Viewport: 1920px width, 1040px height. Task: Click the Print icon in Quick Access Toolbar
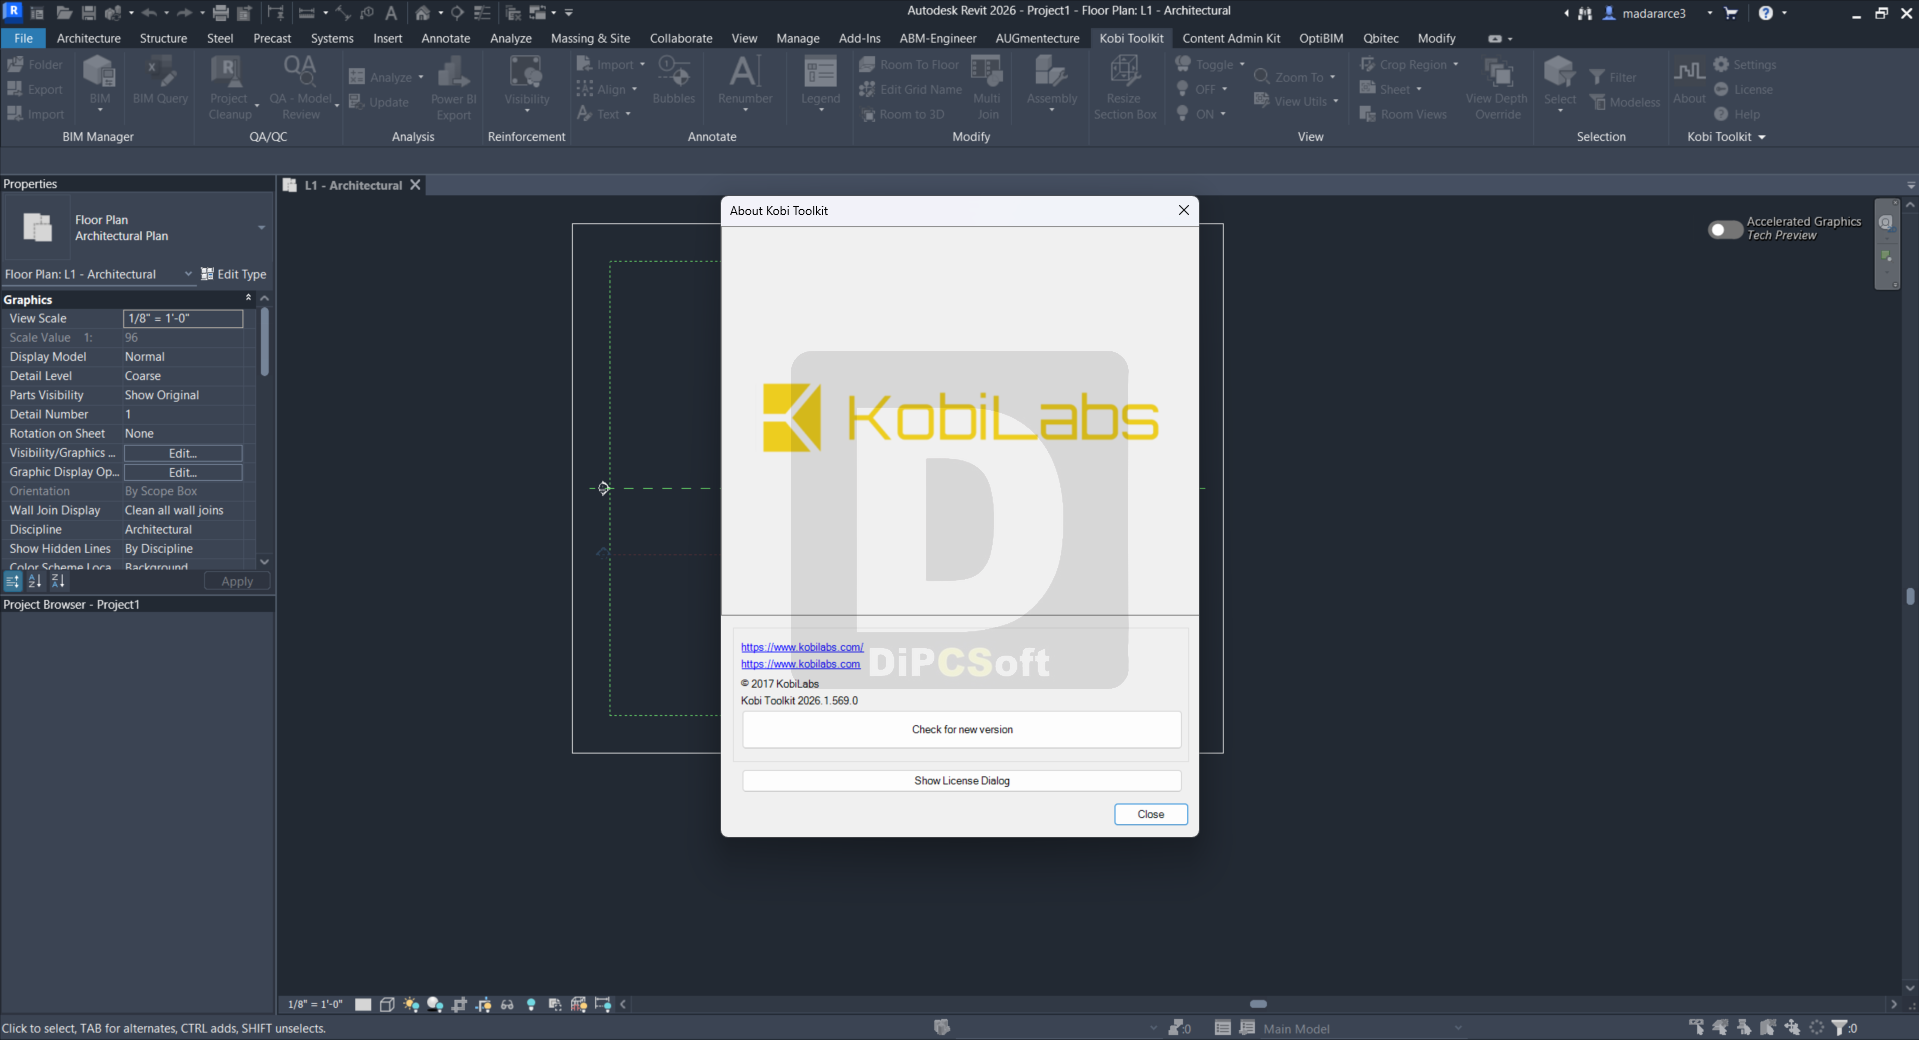(221, 13)
